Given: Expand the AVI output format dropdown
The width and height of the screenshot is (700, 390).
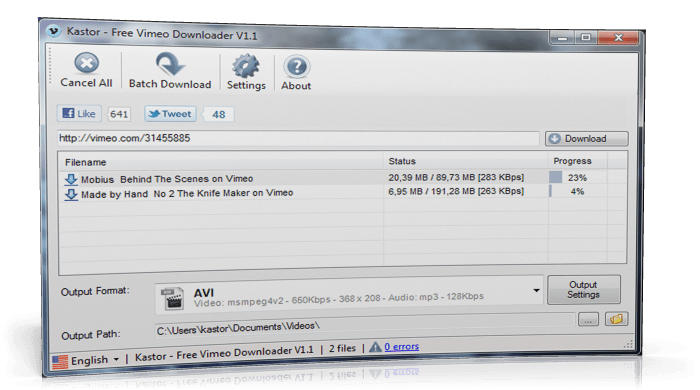Looking at the screenshot, I should [x=536, y=290].
